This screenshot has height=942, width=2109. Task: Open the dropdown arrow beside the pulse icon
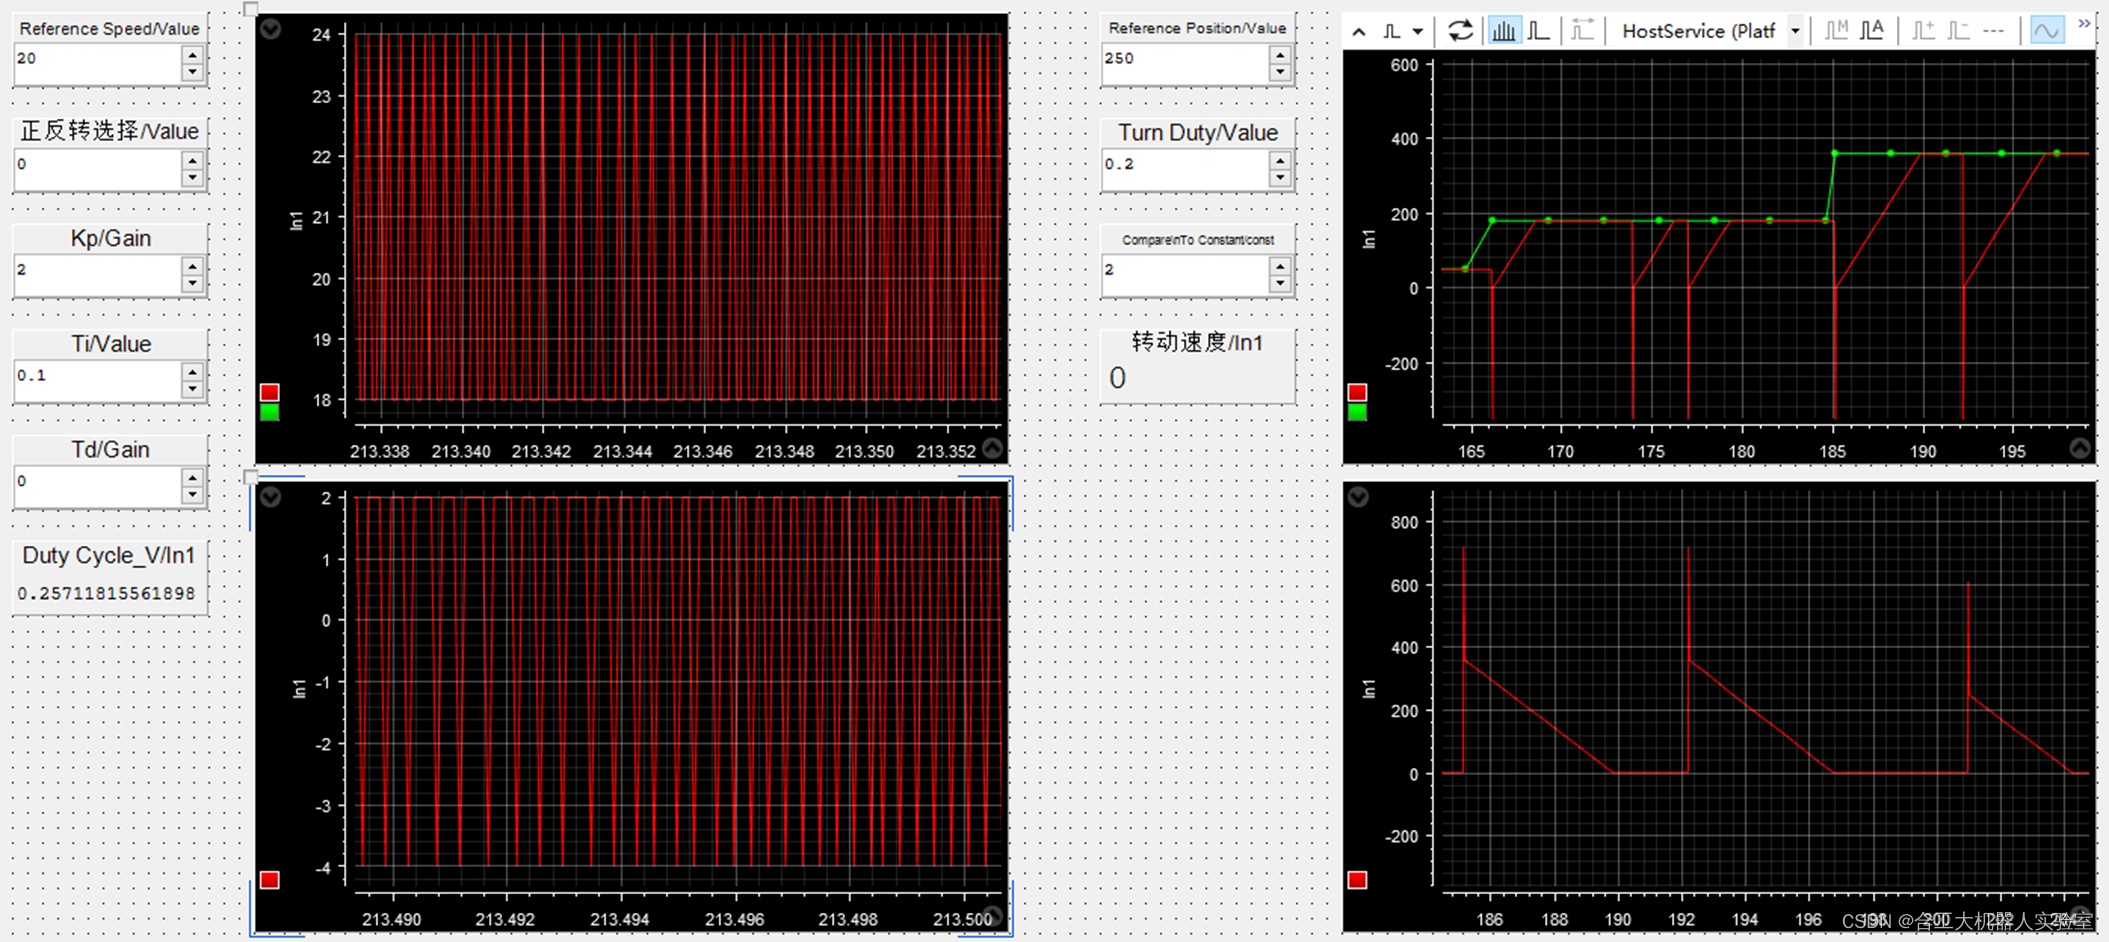[1417, 32]
